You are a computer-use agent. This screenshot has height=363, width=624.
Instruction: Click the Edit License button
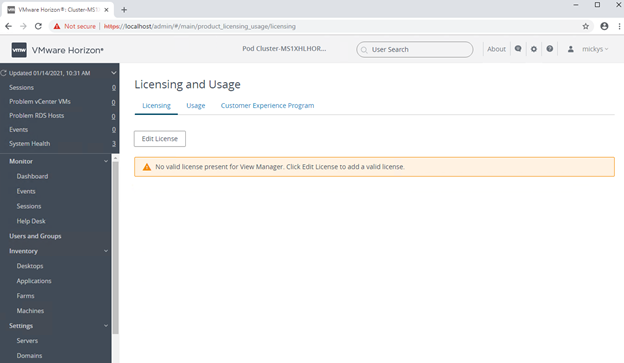(x=160, y=139)
